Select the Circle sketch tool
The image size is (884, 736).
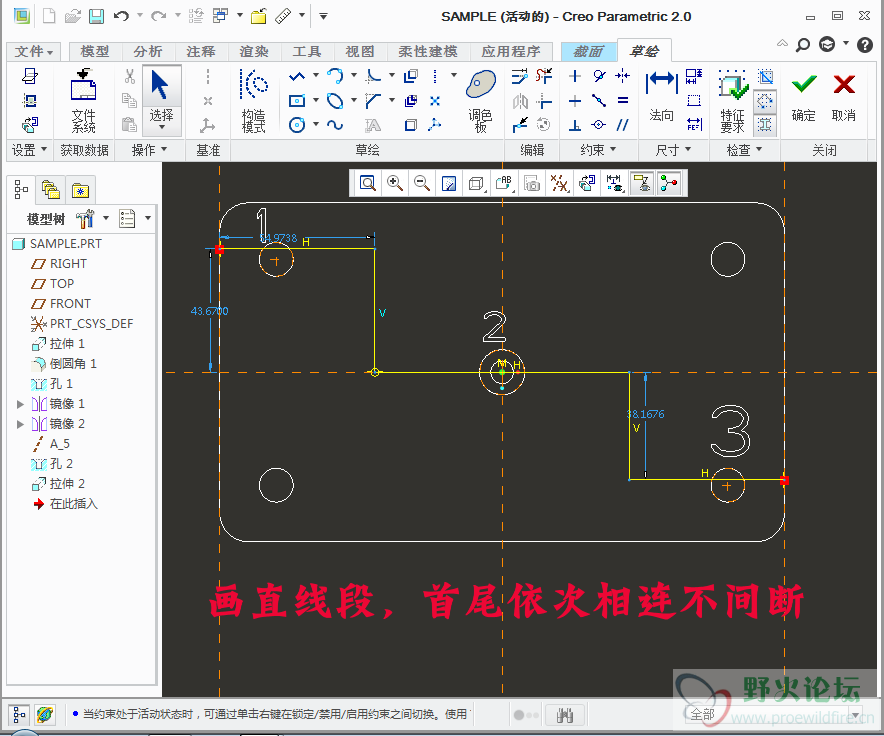(297, 125)
